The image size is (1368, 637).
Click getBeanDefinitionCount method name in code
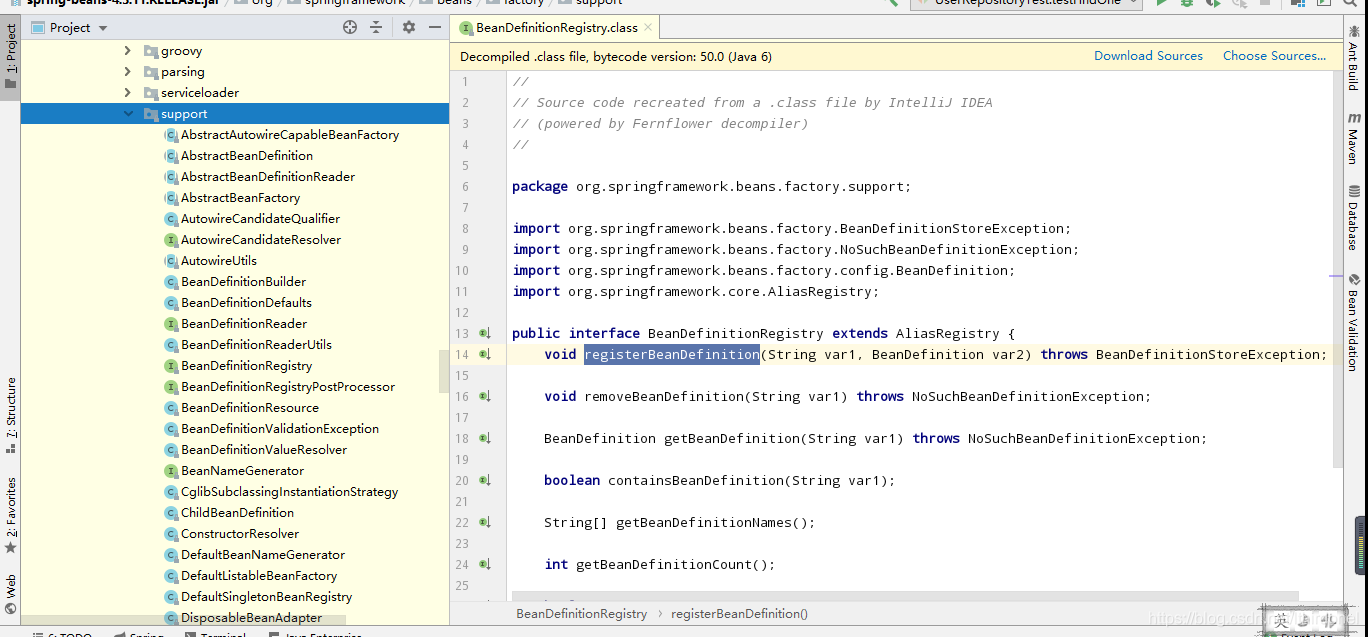[x=663, y=564]
